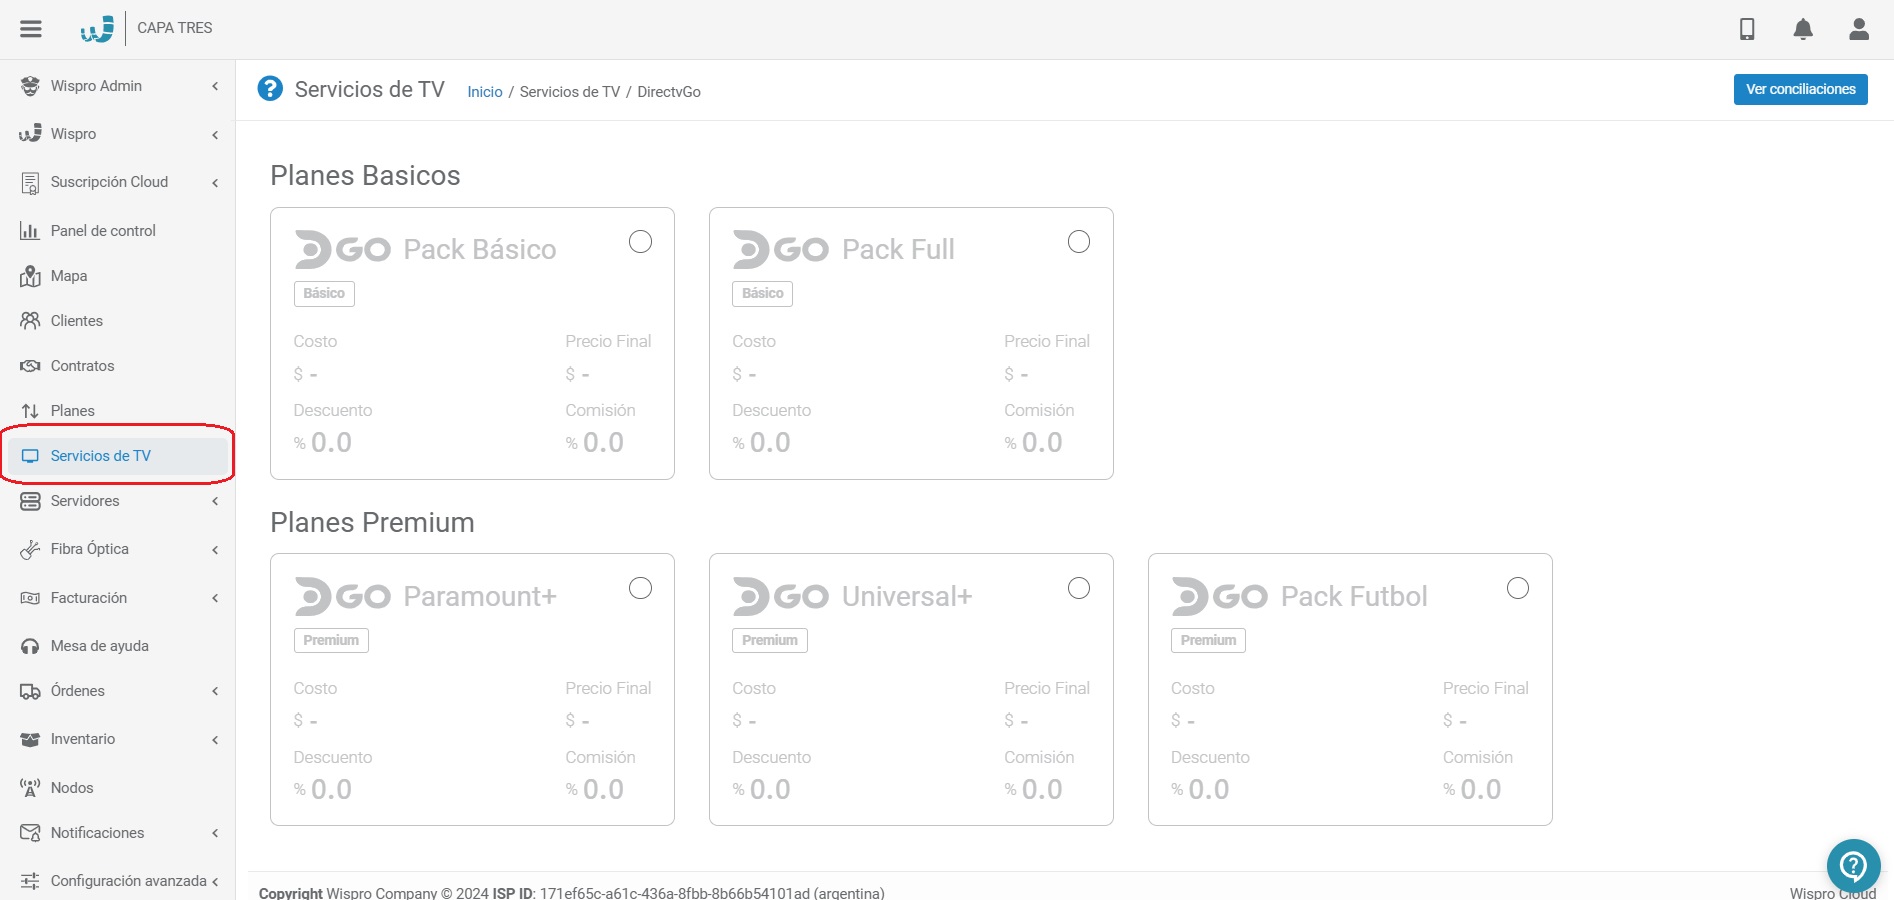
Task: Click the Wispro Admin sidebar icon
Action: click(30, 86)
